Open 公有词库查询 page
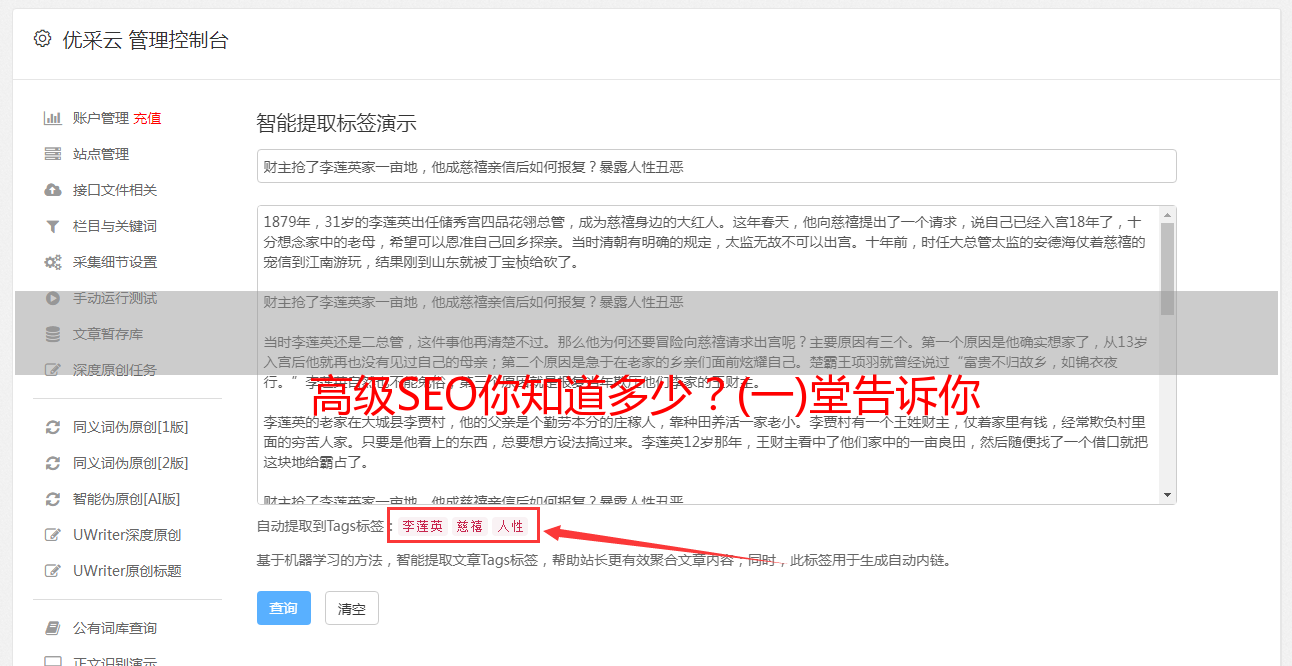The width and height of the screenshot is (1292, 666). 115,628
